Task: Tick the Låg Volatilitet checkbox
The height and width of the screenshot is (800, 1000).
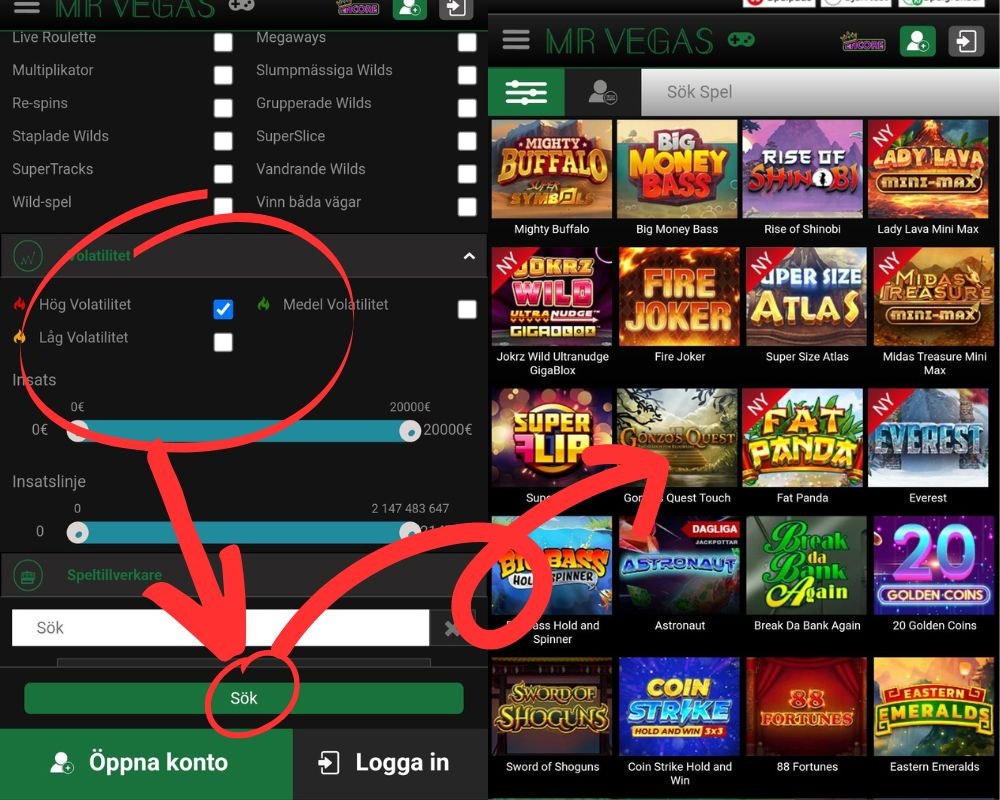Action: tap(223, 342)
